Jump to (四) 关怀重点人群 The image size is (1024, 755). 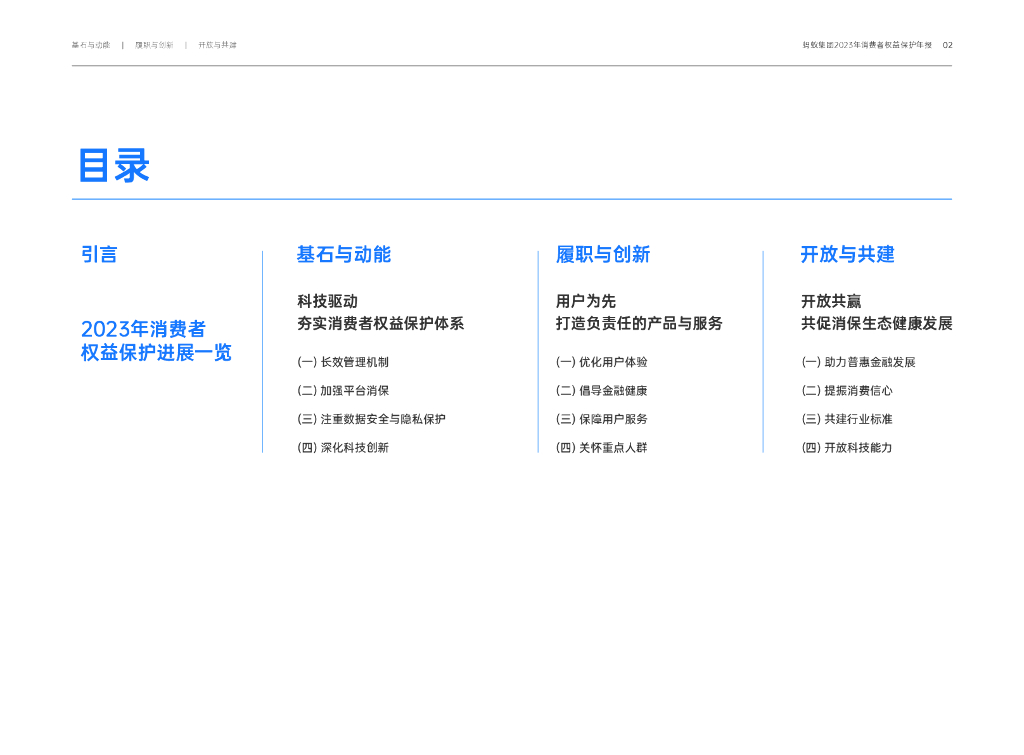(x=601, y=447)
